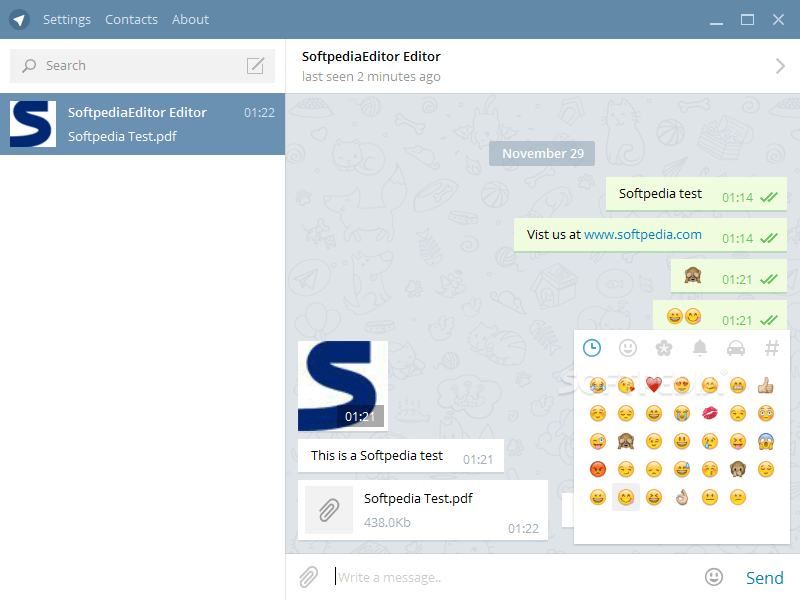Pick the highlighted yum face in emoji panel

coord(626,497)
